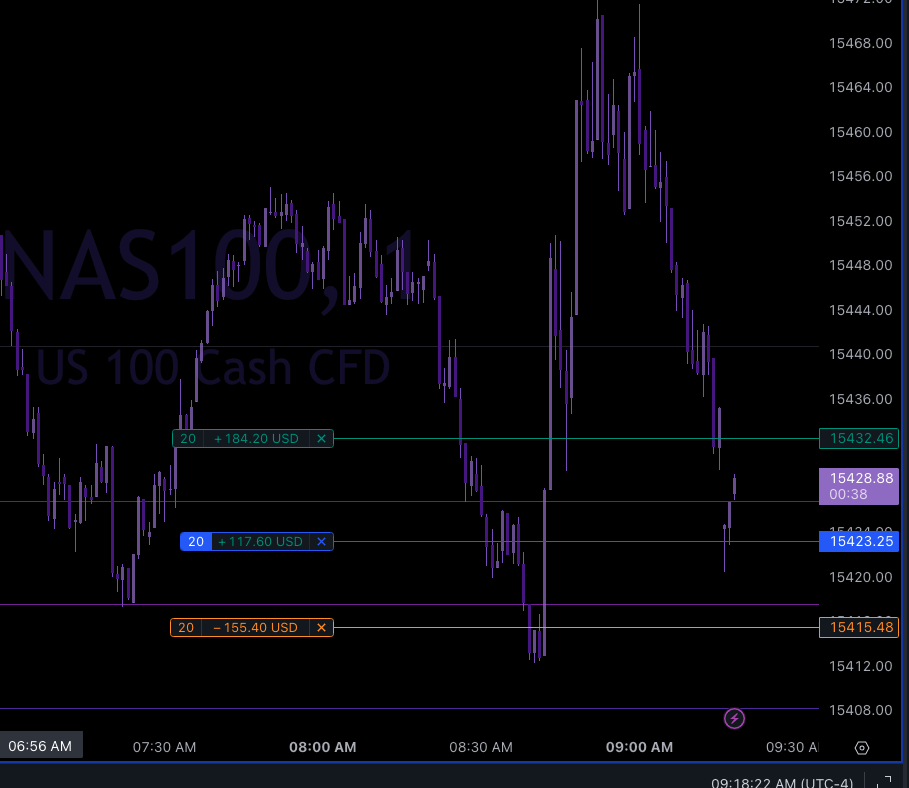Close the +117.60 USD position line
The image size is (909, 788).
tap(321, 542)
